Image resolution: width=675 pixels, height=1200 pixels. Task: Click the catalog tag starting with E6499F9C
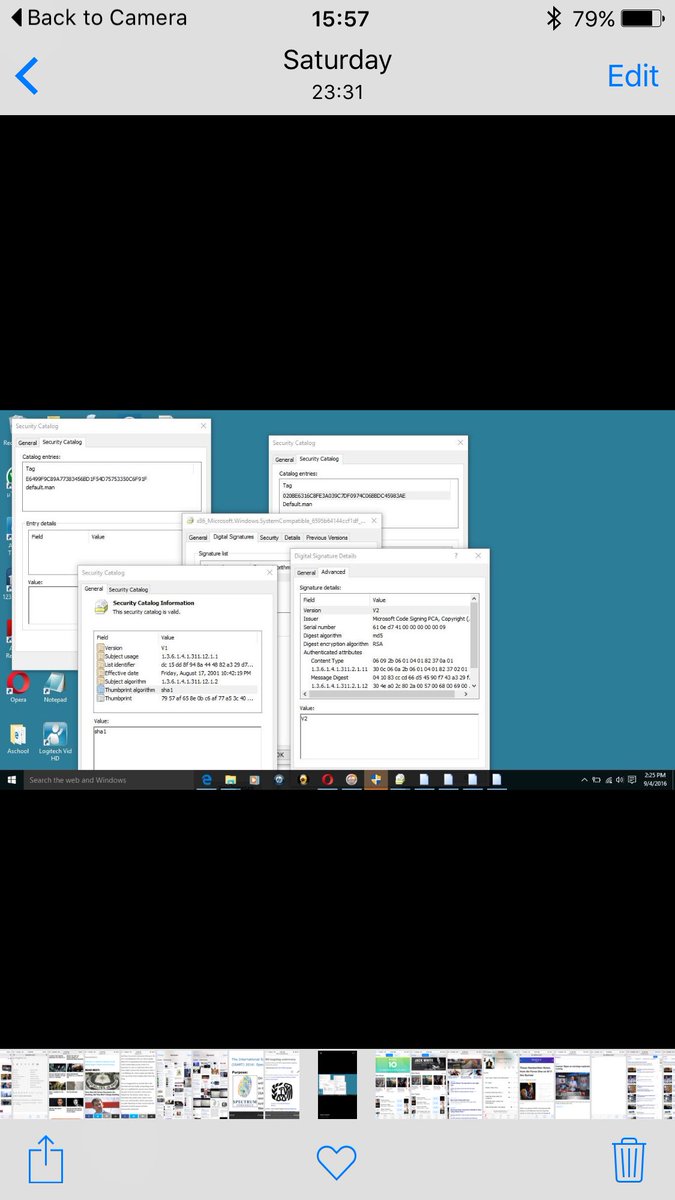[x=86, y=479]
